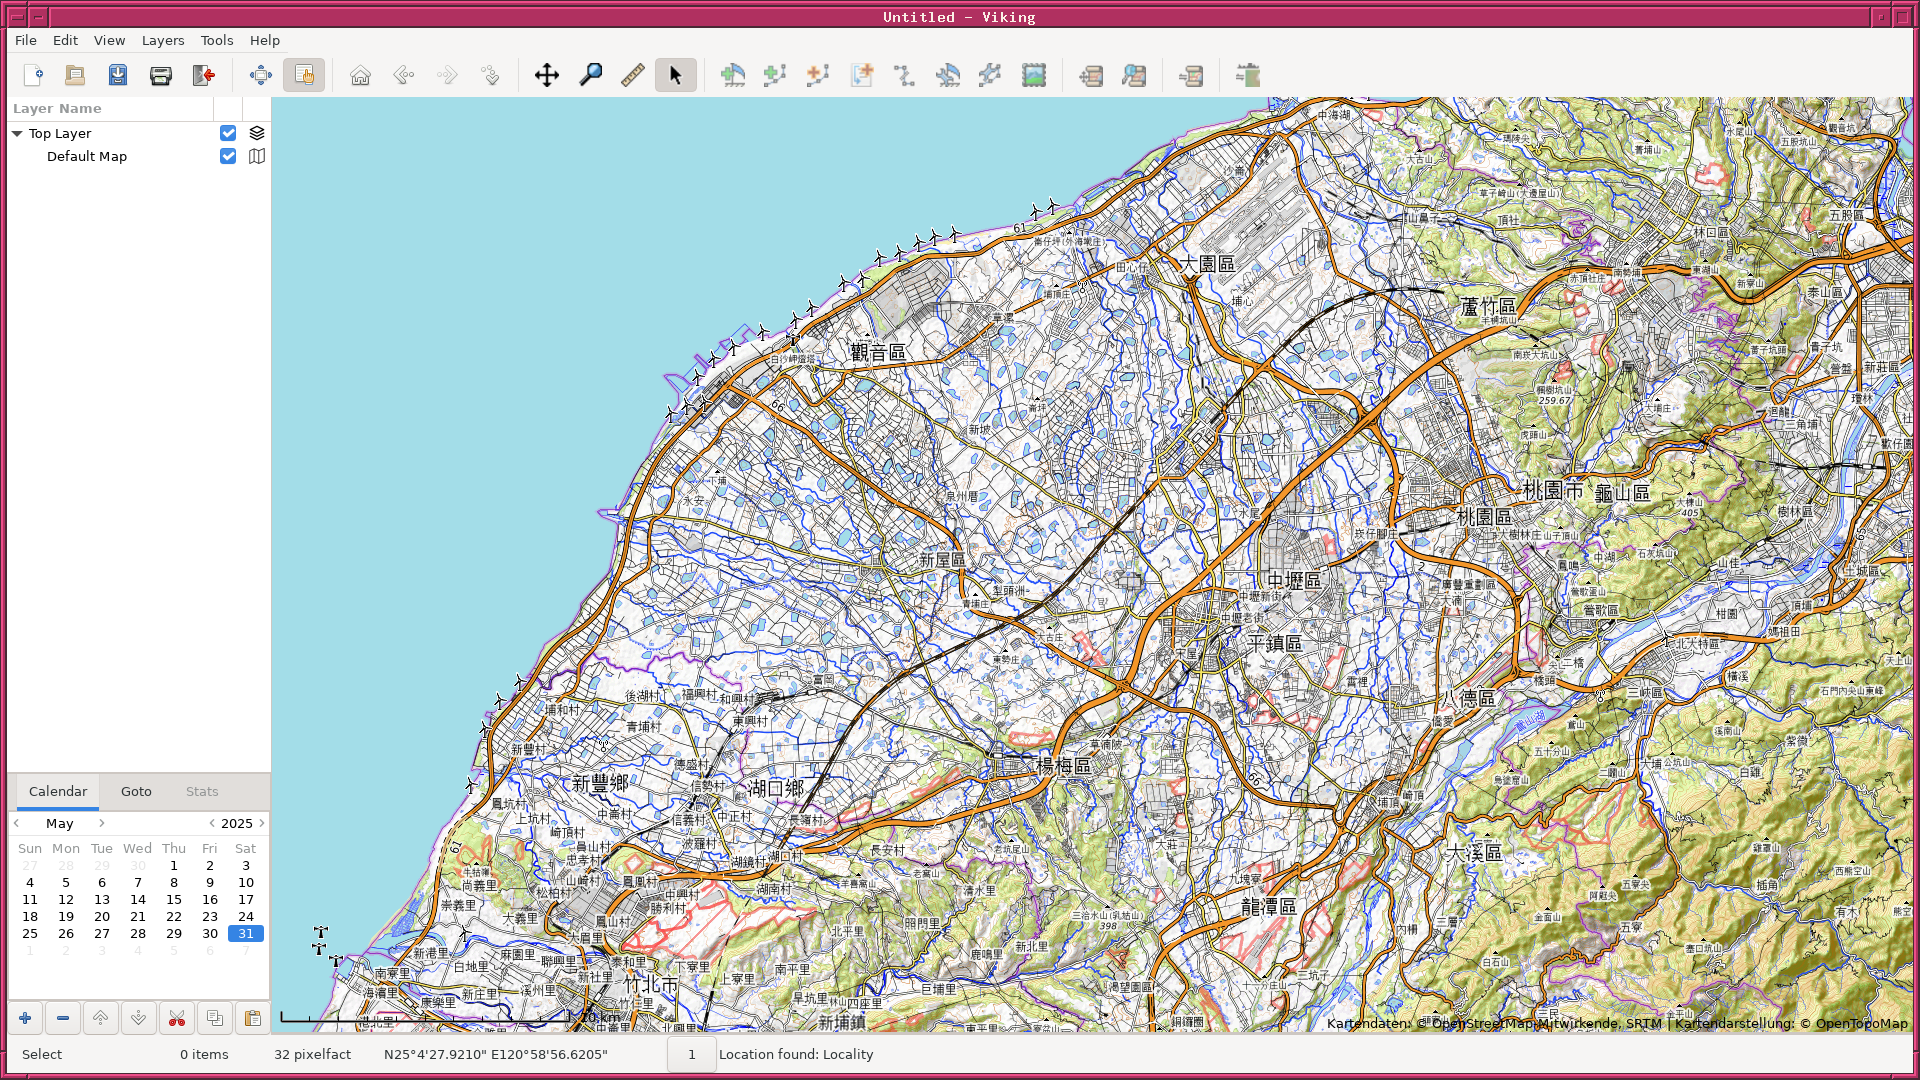
Task: Click the blue plus add layer button
Action: point(25,1018)
